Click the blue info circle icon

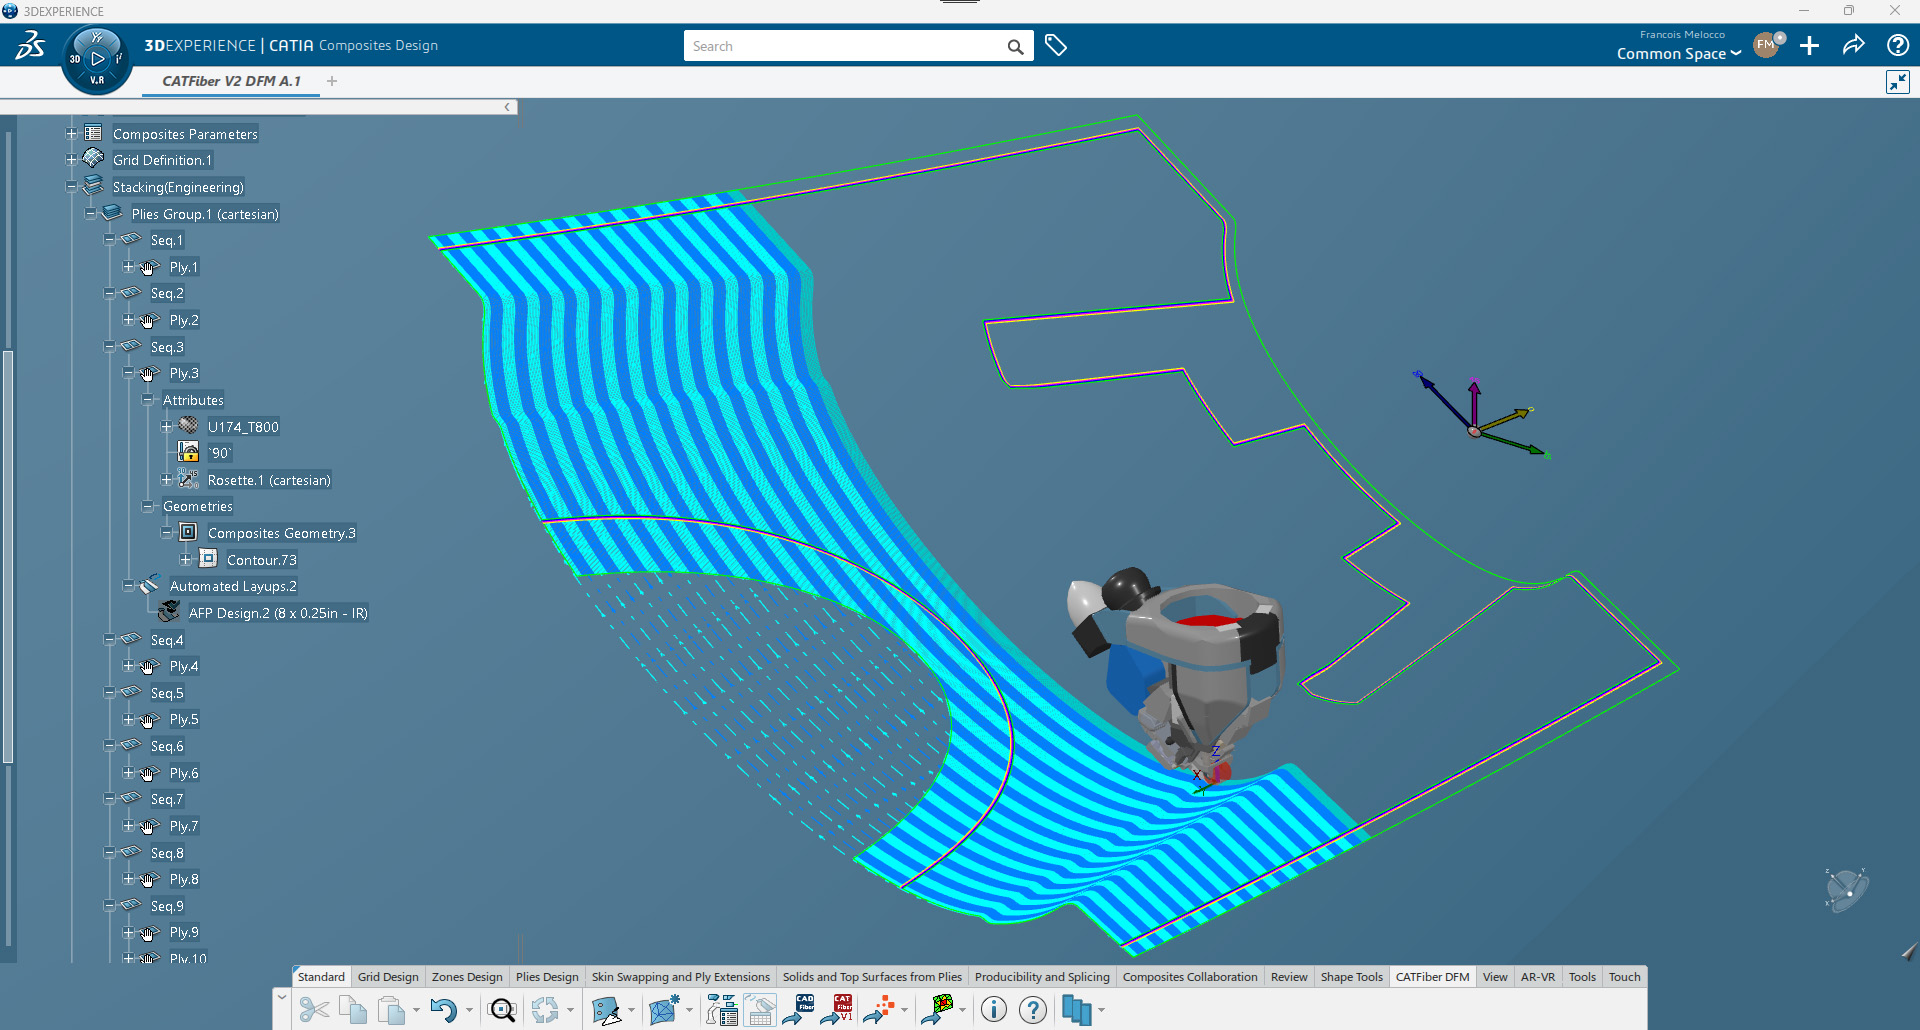point(993,1011)
